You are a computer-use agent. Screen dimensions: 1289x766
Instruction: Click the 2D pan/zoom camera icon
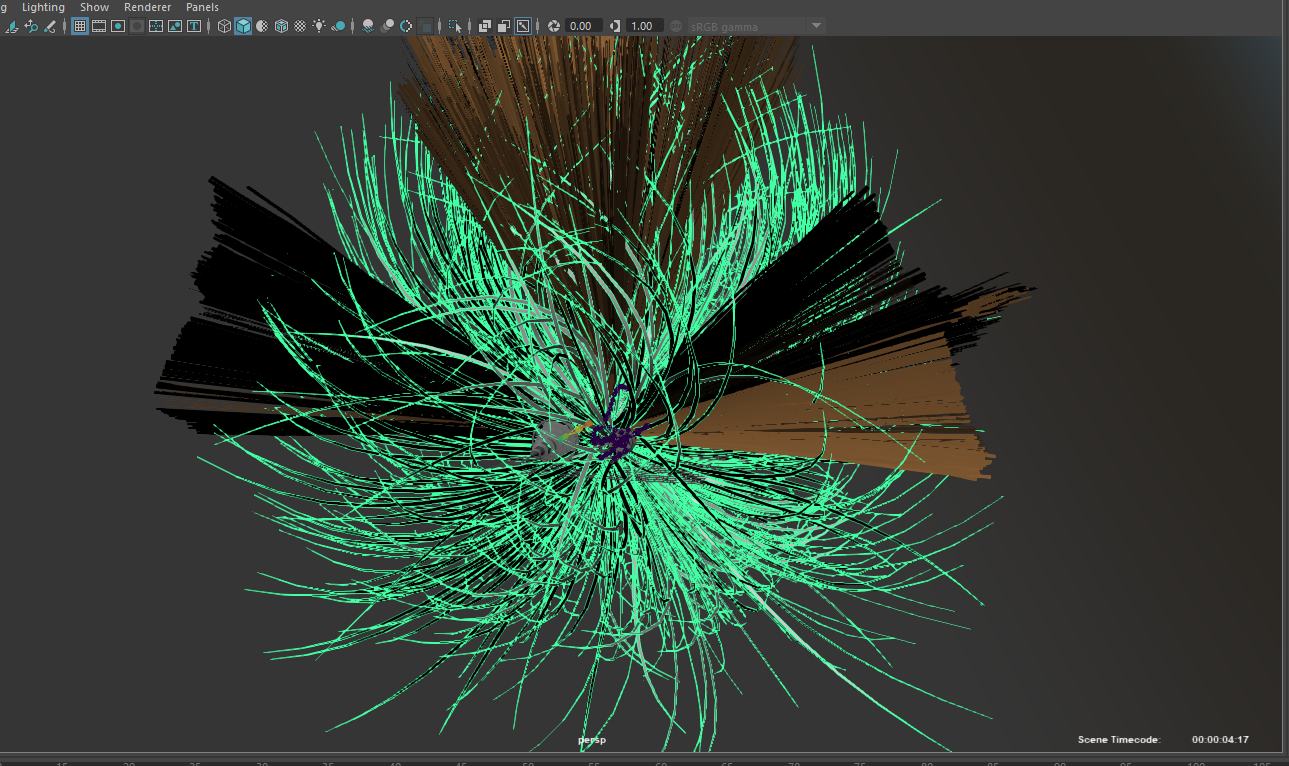(x=31, y=26)
